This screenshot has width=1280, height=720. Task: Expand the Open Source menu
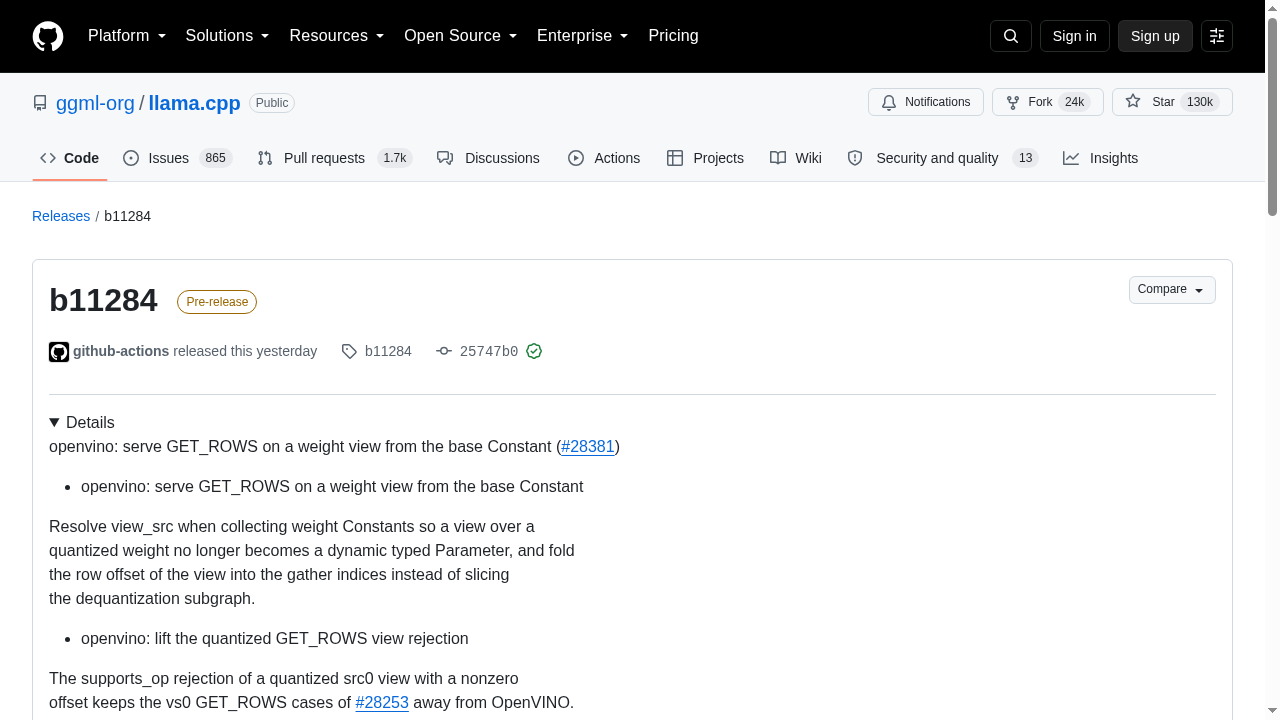click(461, 36)
